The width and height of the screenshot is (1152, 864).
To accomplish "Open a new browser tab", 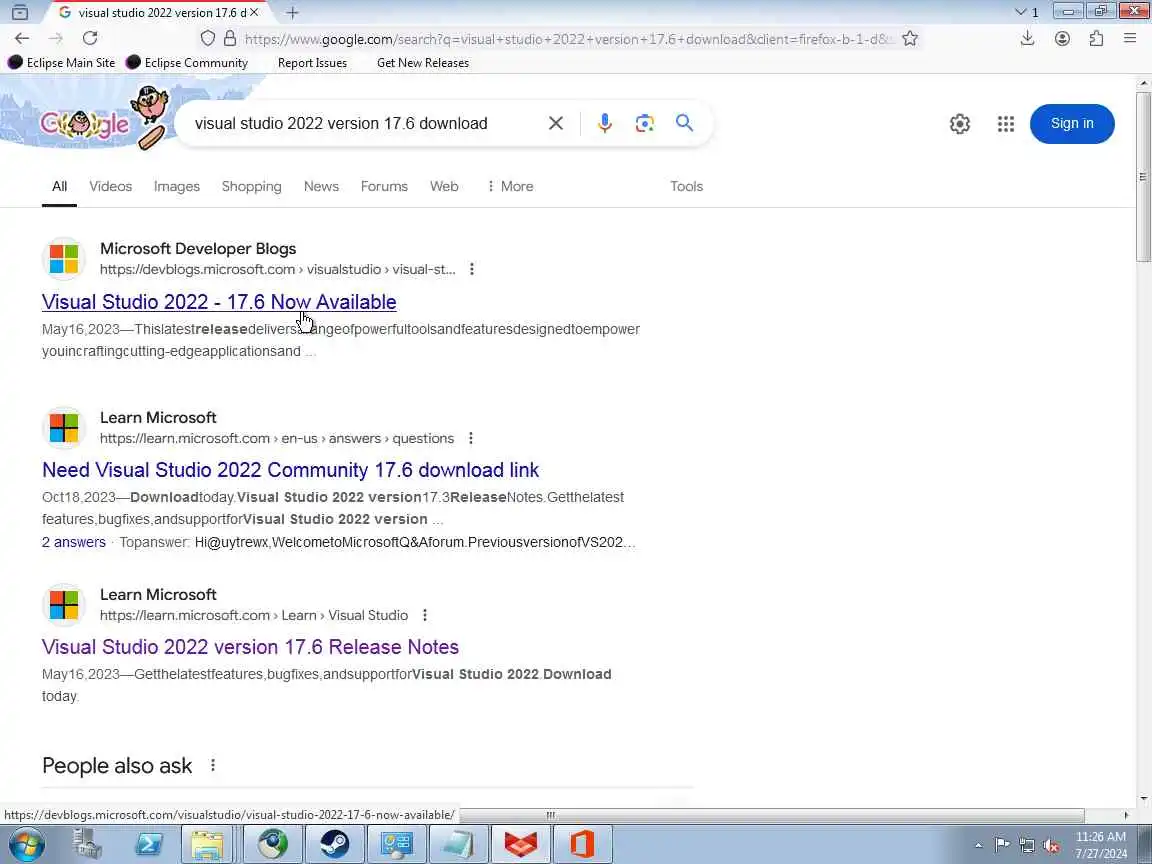I will point(292,12).
